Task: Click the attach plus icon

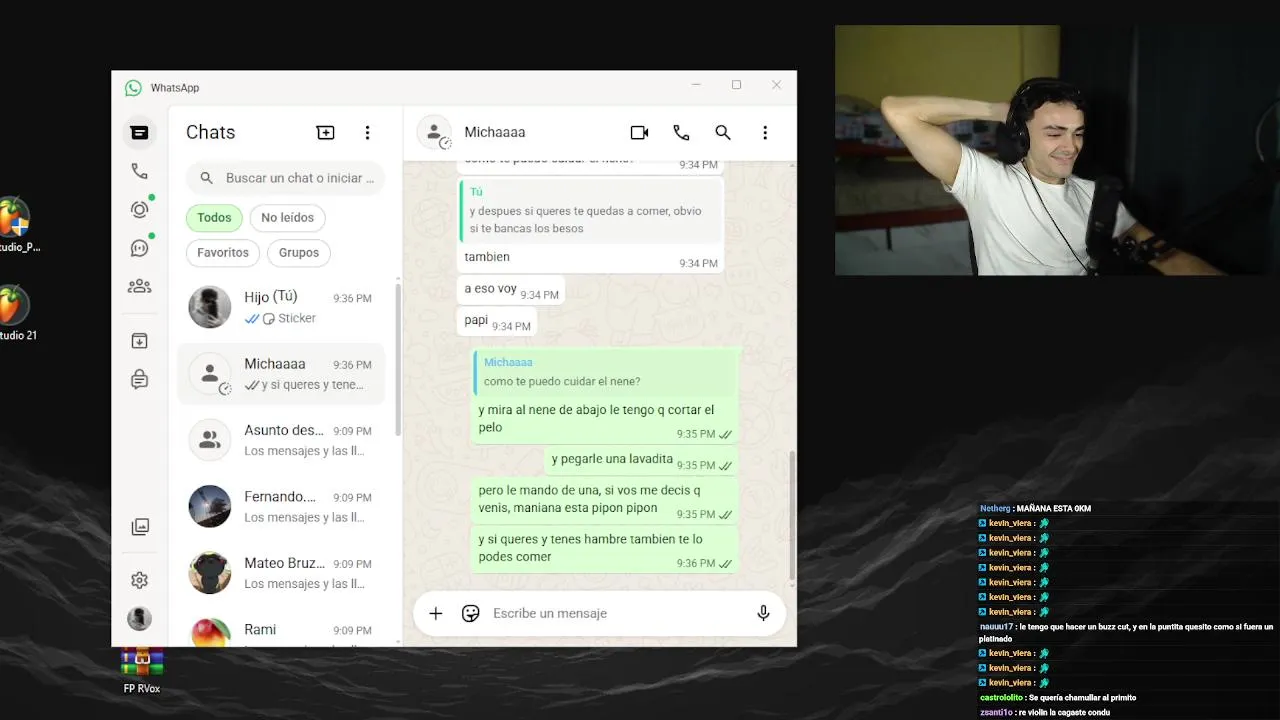Action: click(x=436, y=613)
